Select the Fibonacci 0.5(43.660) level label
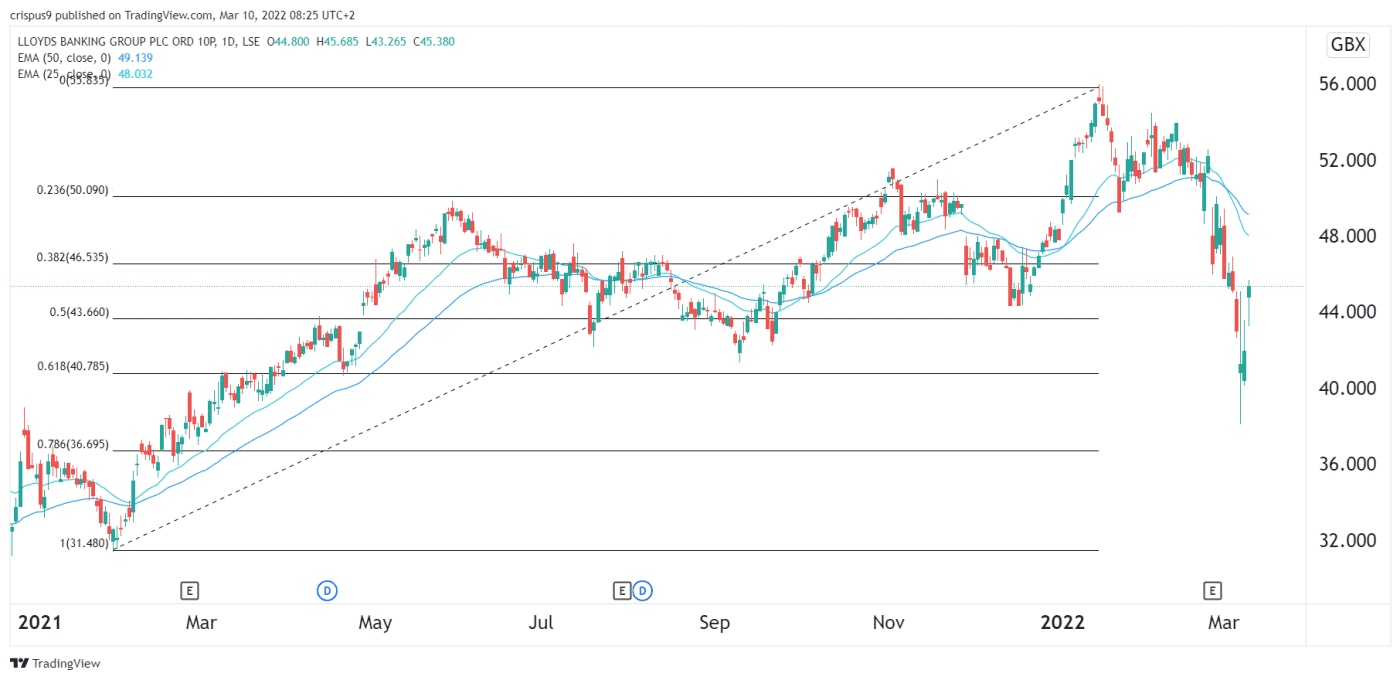Viewport: 1400px width, 680px height. click(x=79, y=312)
